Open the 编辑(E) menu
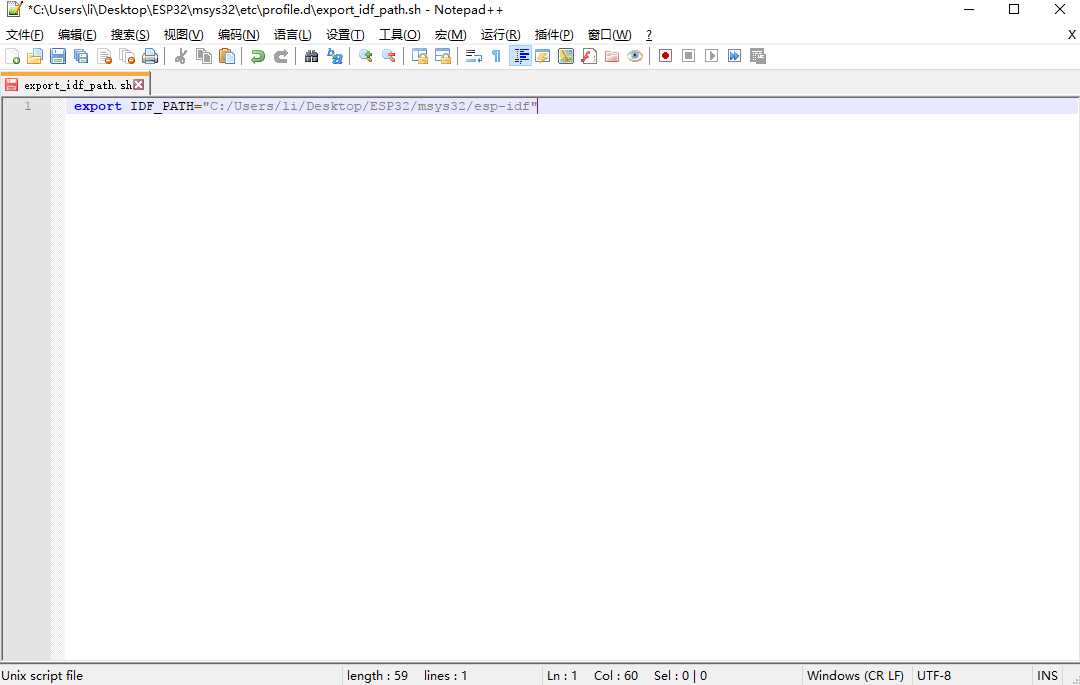The height and width of the screenshot is (685, 1080). pos(77,34)
